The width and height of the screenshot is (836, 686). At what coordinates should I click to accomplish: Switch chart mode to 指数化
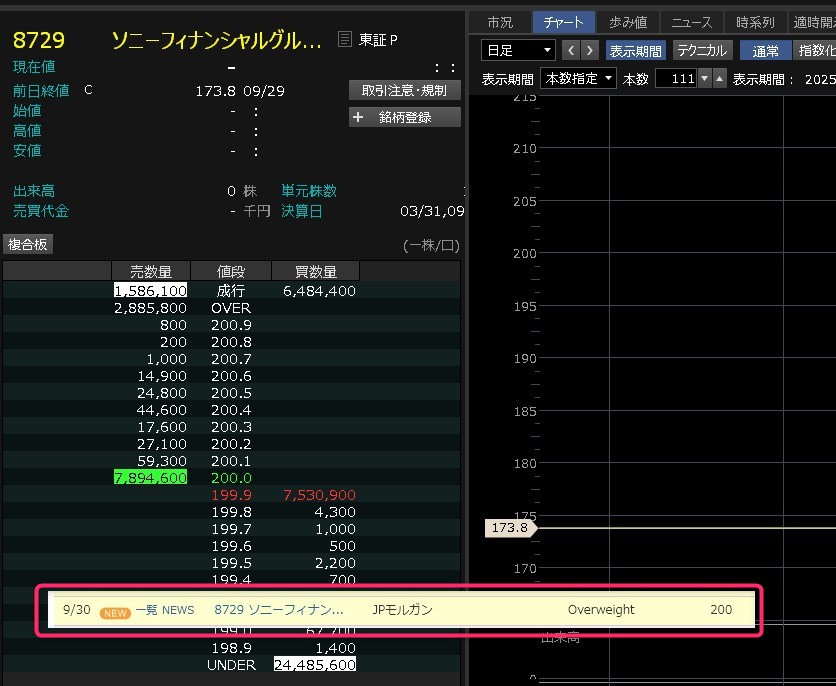click(x=815, y=50)
